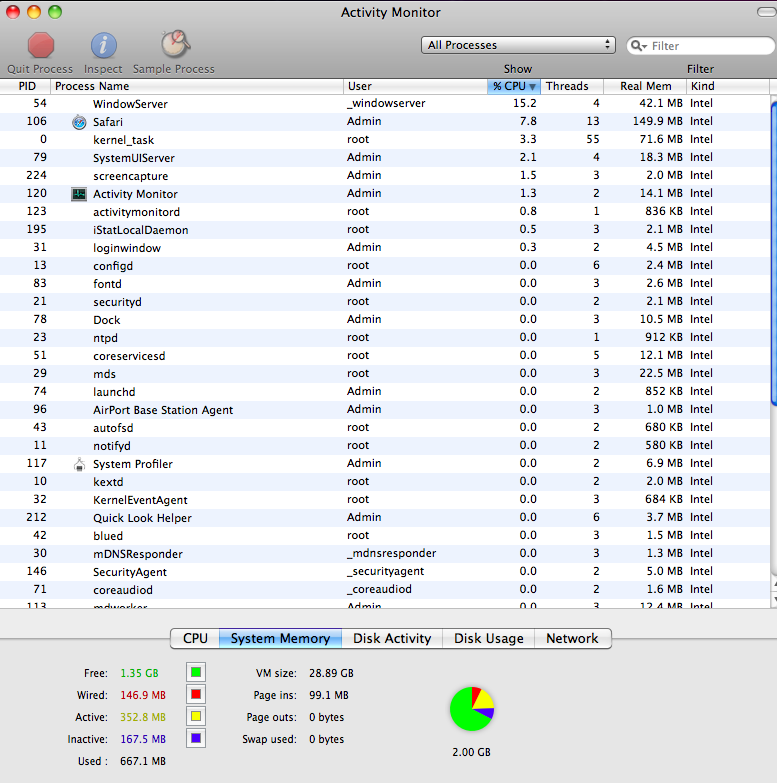Select the screencapture process
This screenshot has width=777, height=783.
click(385, 175)
